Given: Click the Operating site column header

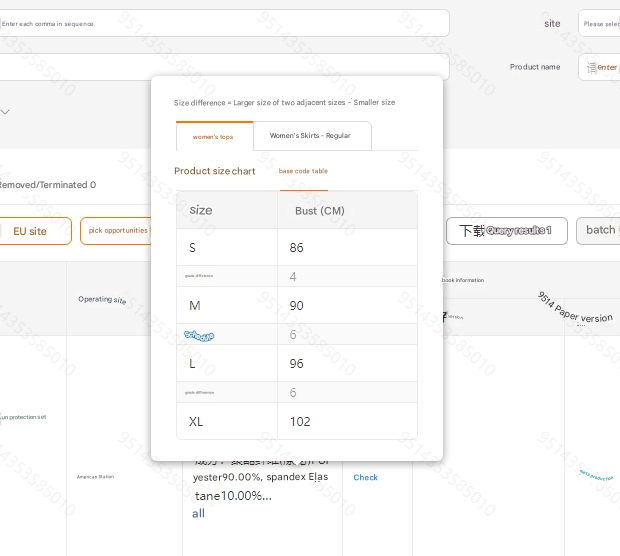Looking at the screenshot, I should pos(102,300).
